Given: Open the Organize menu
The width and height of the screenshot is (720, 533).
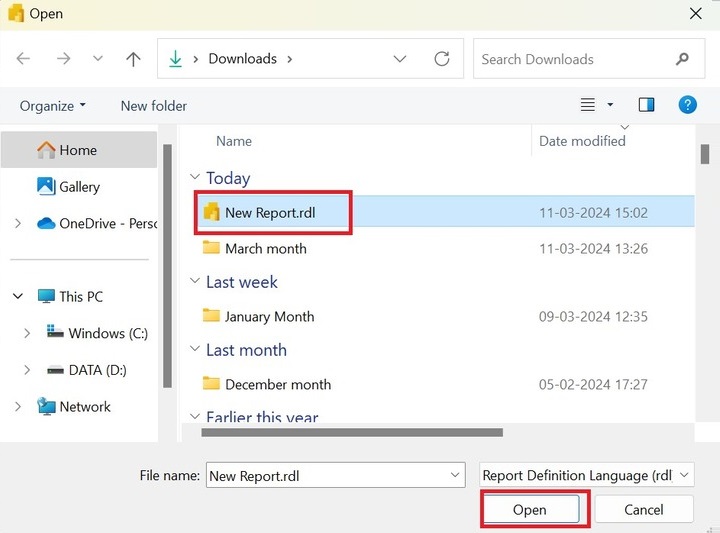Looking at the screenshot, I should click(x=53, y=105).
